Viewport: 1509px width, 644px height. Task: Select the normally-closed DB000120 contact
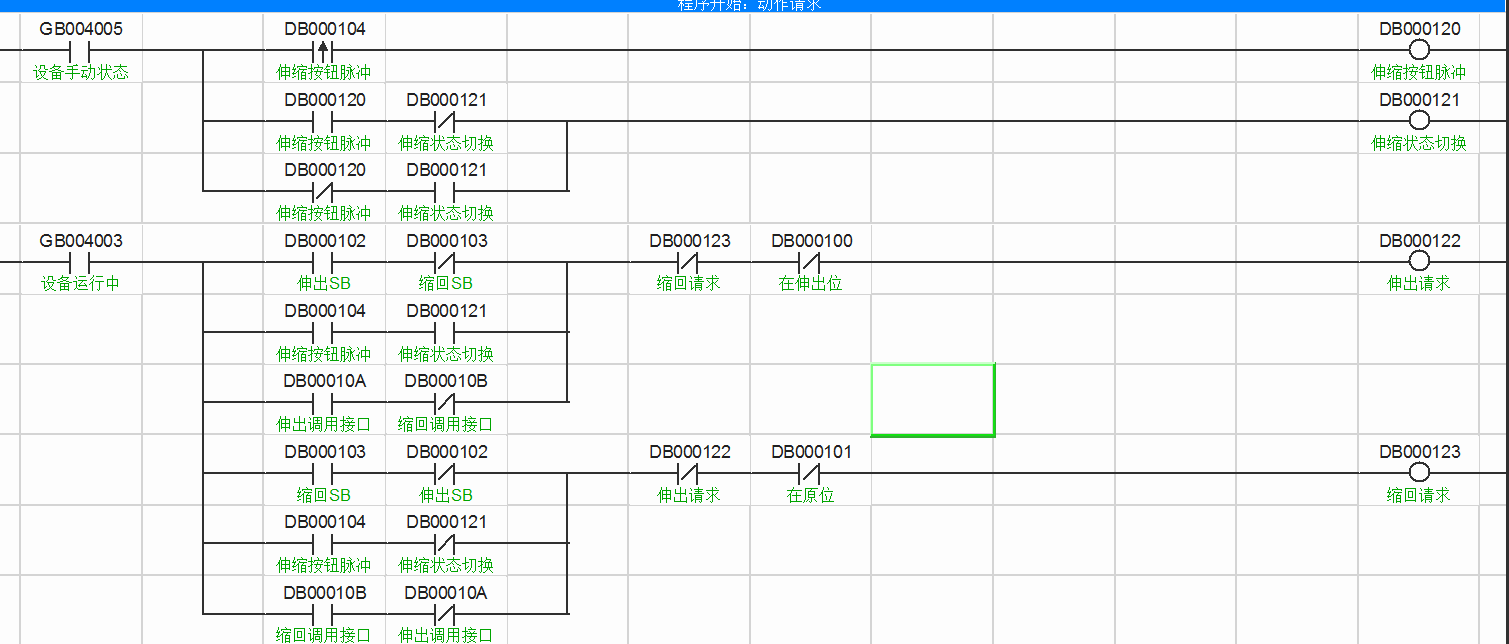[x=323, y=192]
